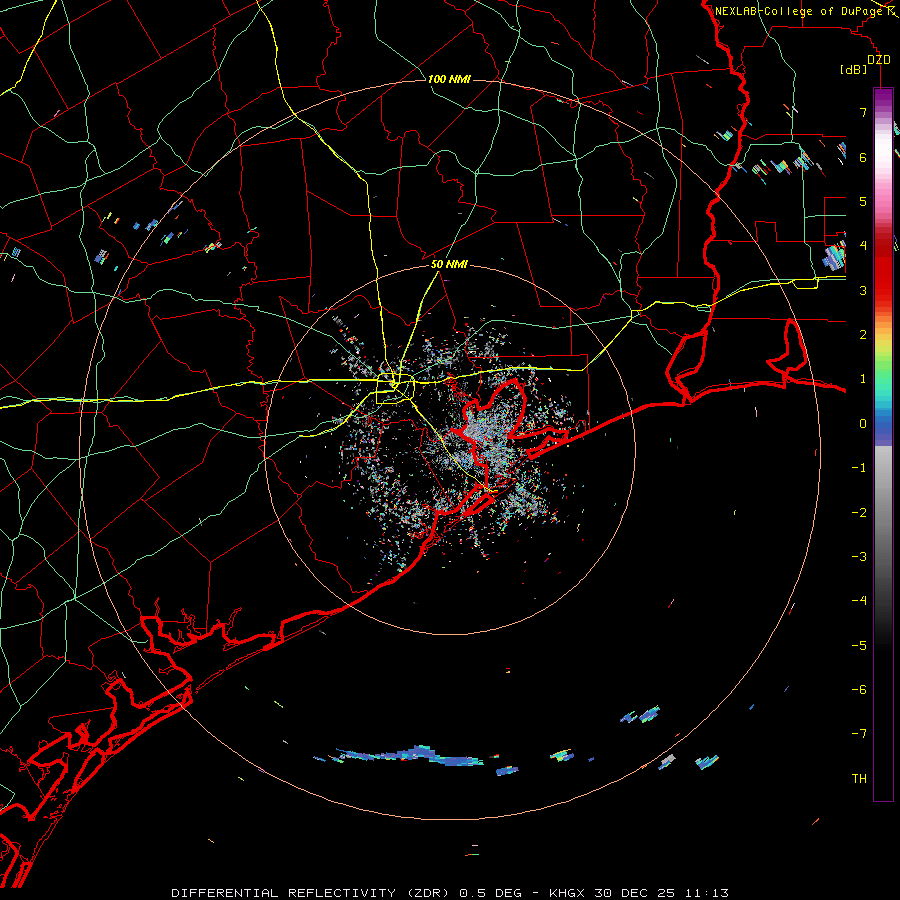Select the "4" value on the dB scale
900x900 pixels.
coord(863,246)
